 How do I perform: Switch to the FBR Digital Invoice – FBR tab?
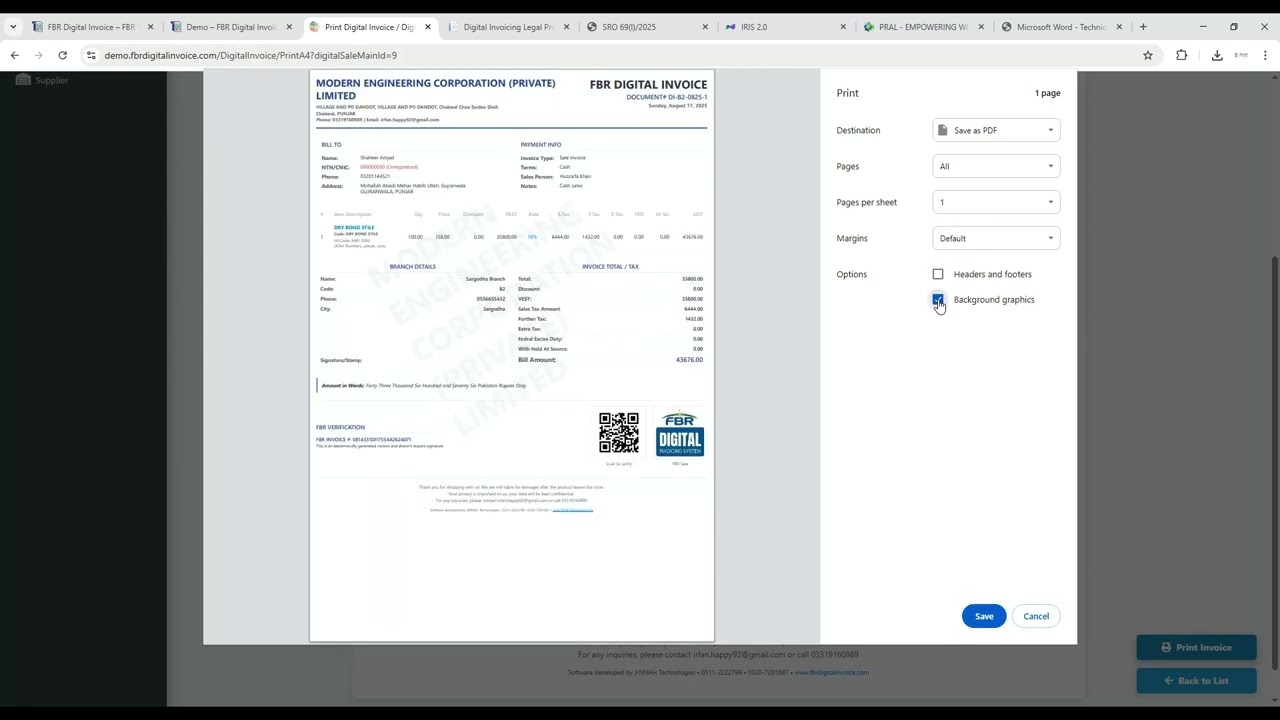tap(90, 27)
